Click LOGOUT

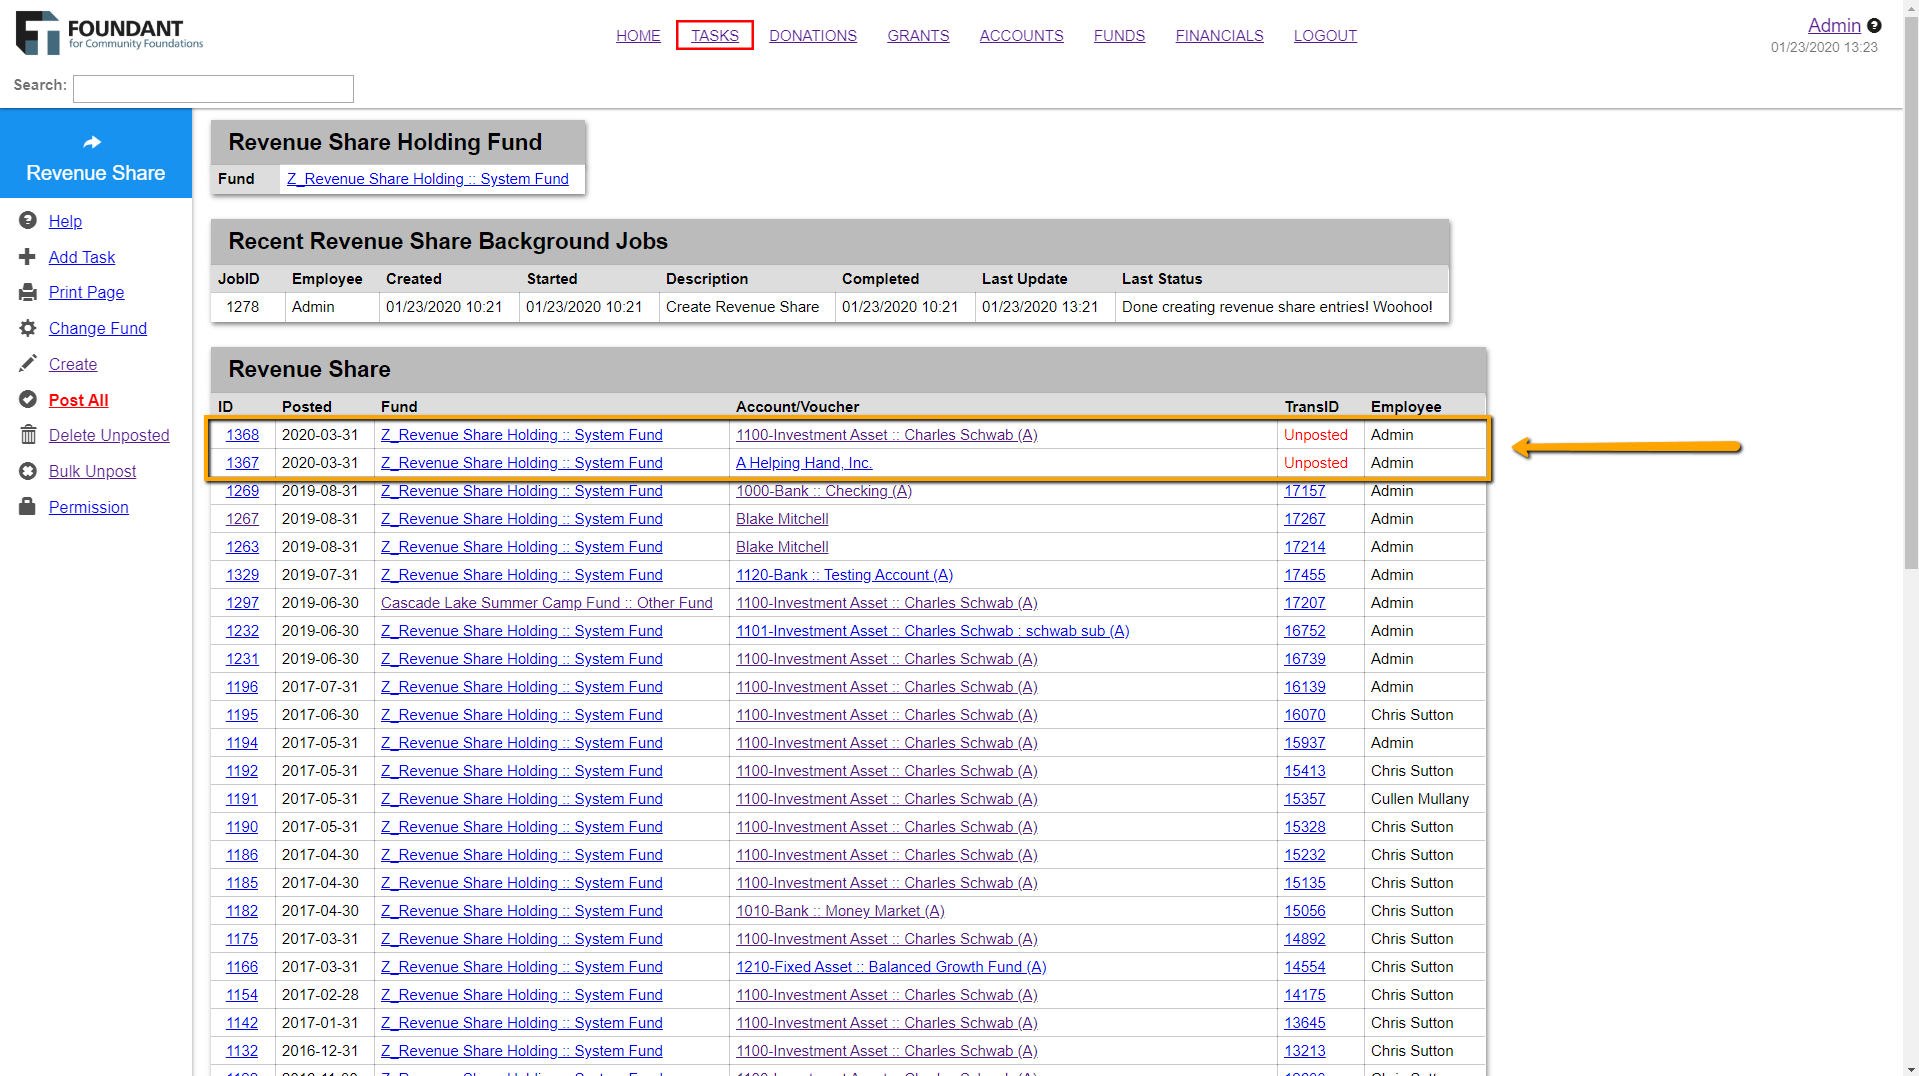[1325, 36]
